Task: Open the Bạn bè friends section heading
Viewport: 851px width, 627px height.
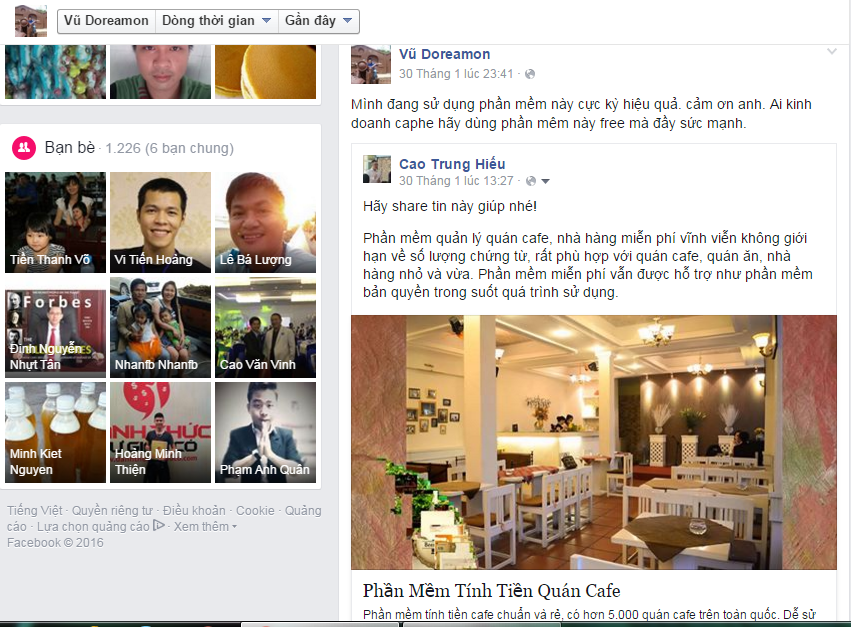Action: 70,148
